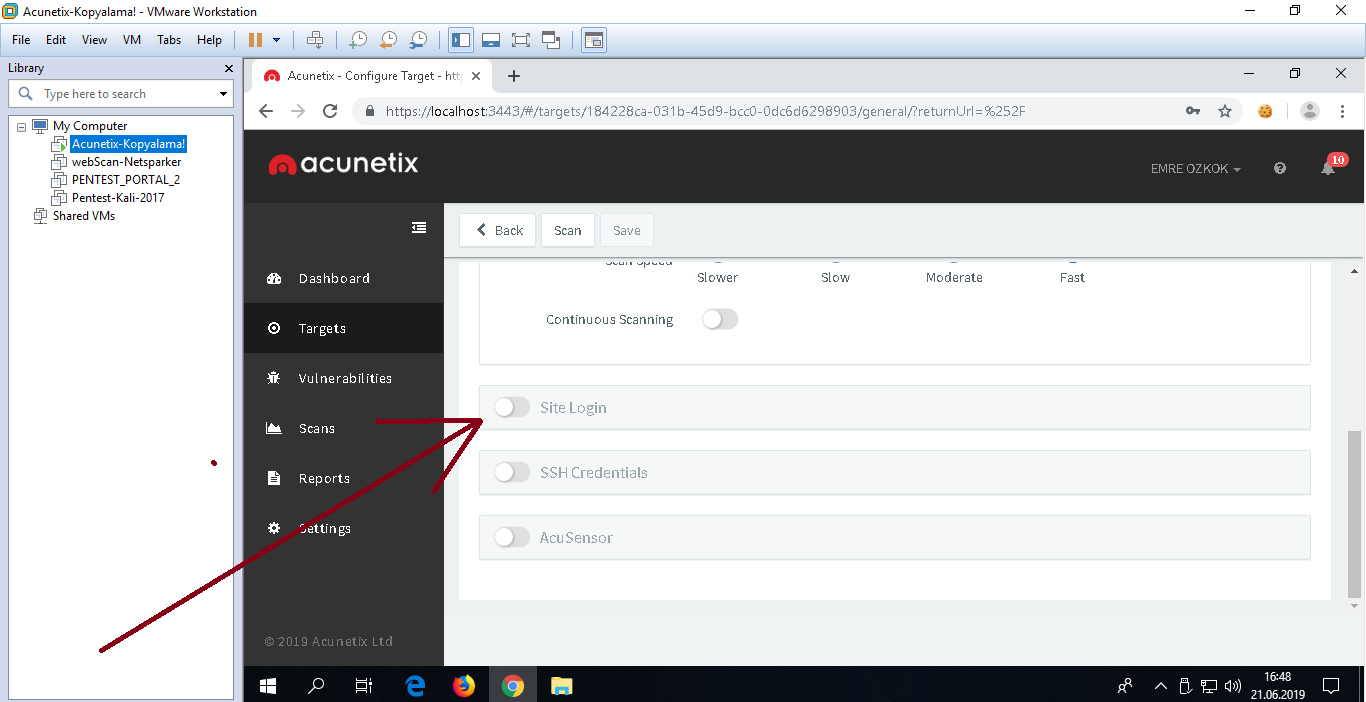The image size is (1366, 702).
Task: Enable the AcuSensor toggle
Action: [512, 538]
